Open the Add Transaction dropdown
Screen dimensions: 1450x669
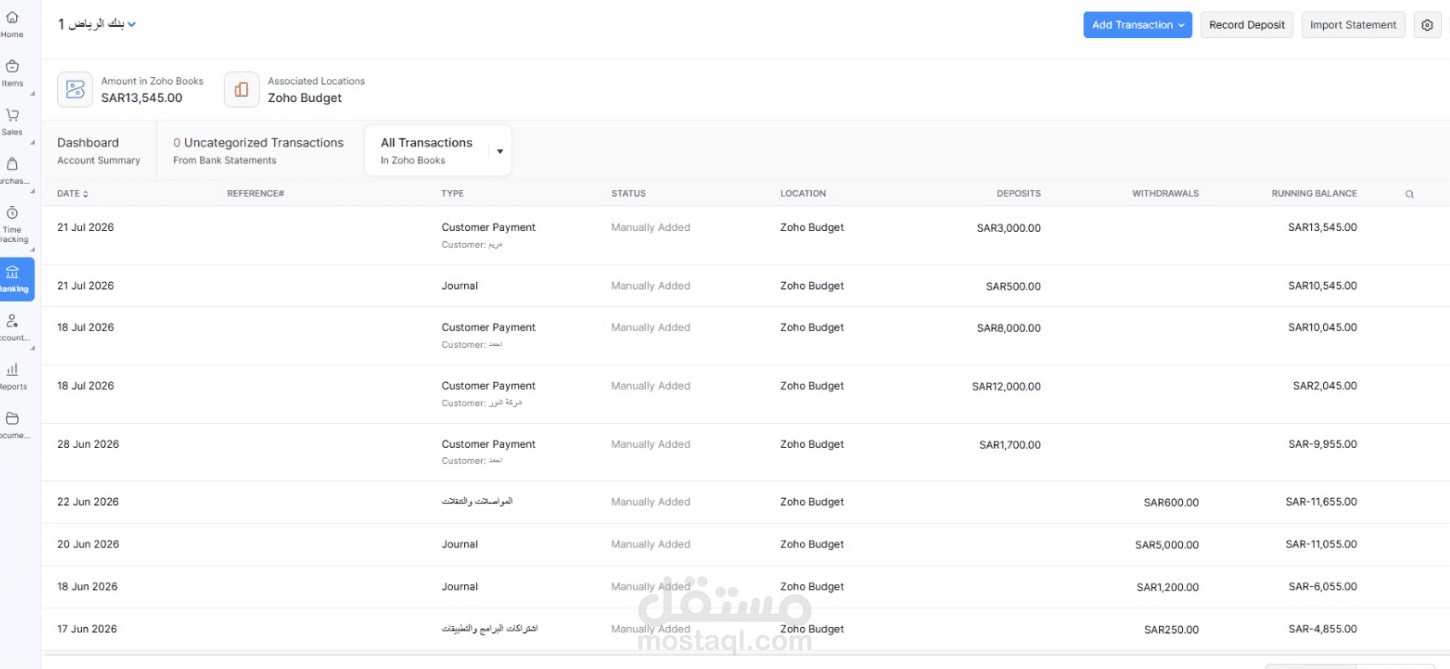click(x=1138, y=25)
